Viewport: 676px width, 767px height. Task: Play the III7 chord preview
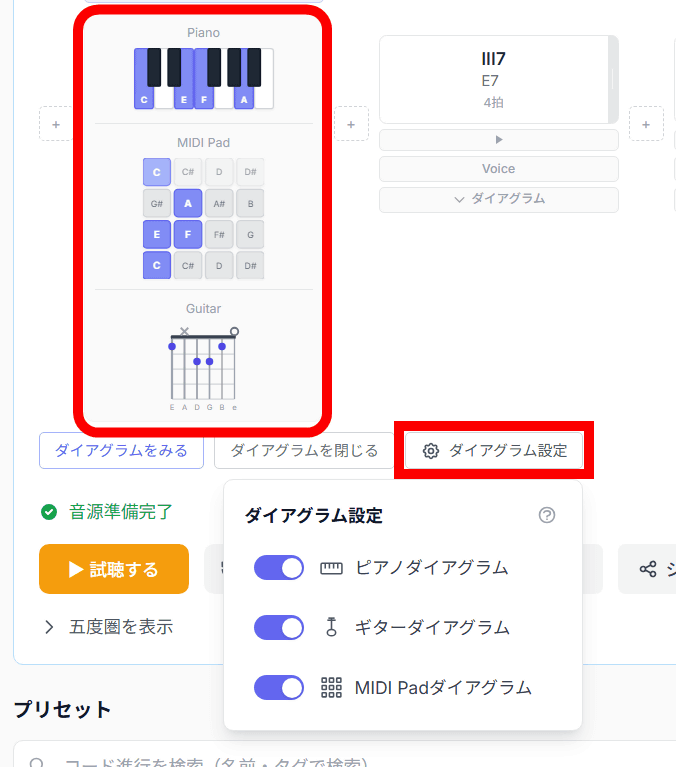click(x=498, y=139)
